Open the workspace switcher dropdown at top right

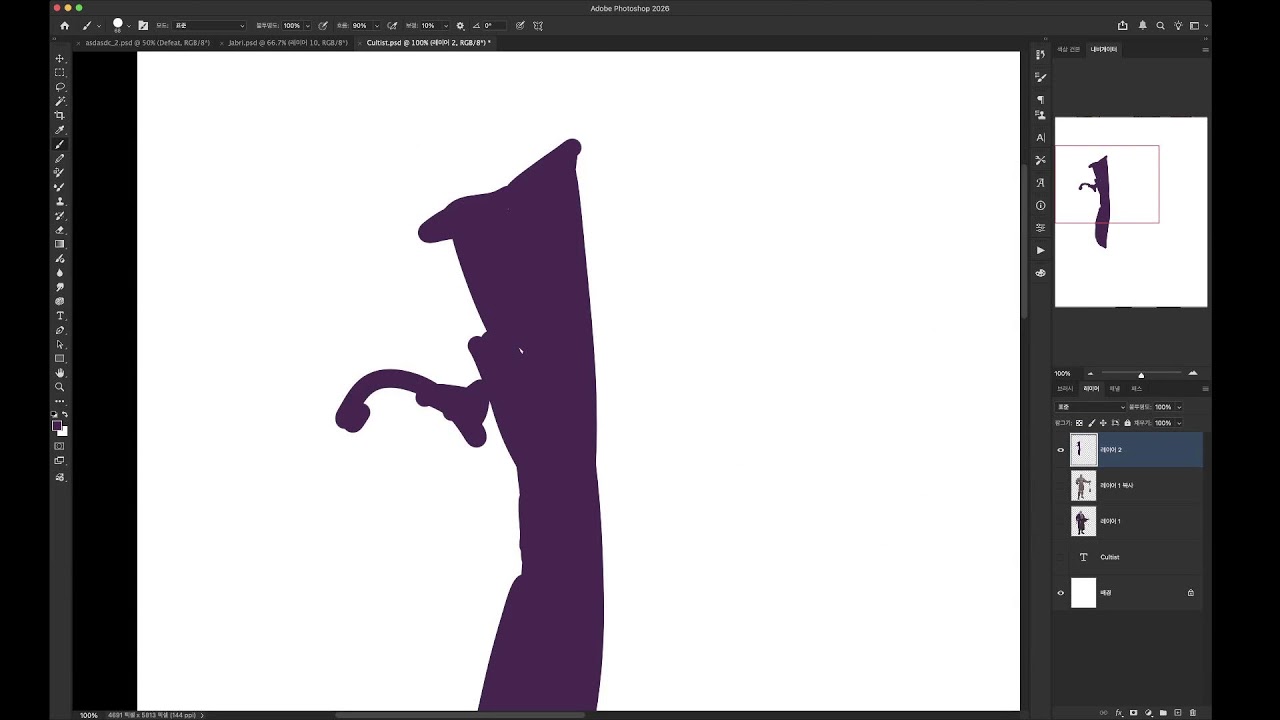[x=1200, y=25]
